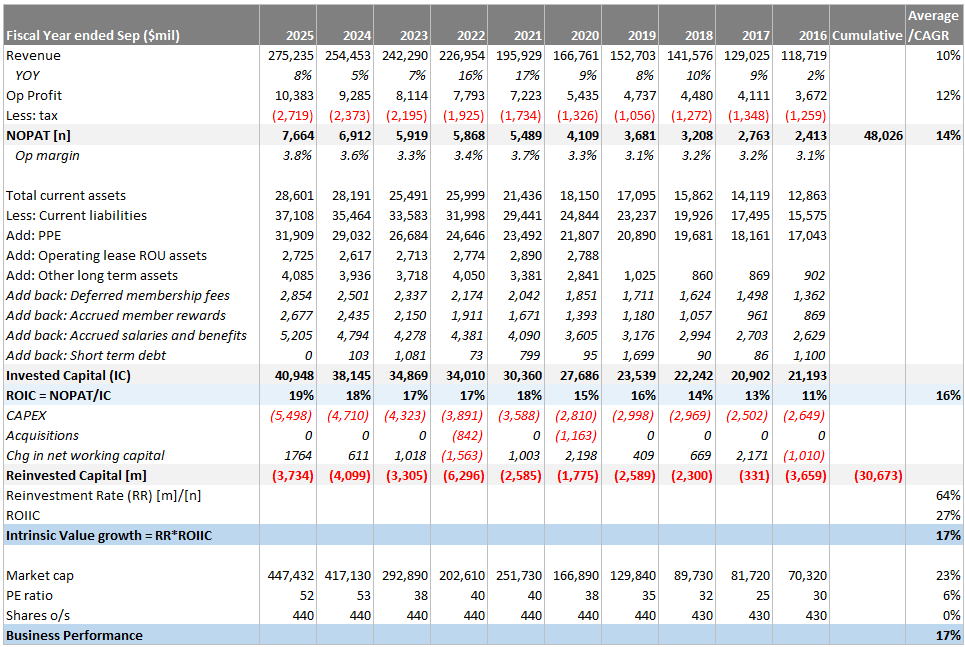Click the Reinvestment Rate value 64%

point(948,496)
